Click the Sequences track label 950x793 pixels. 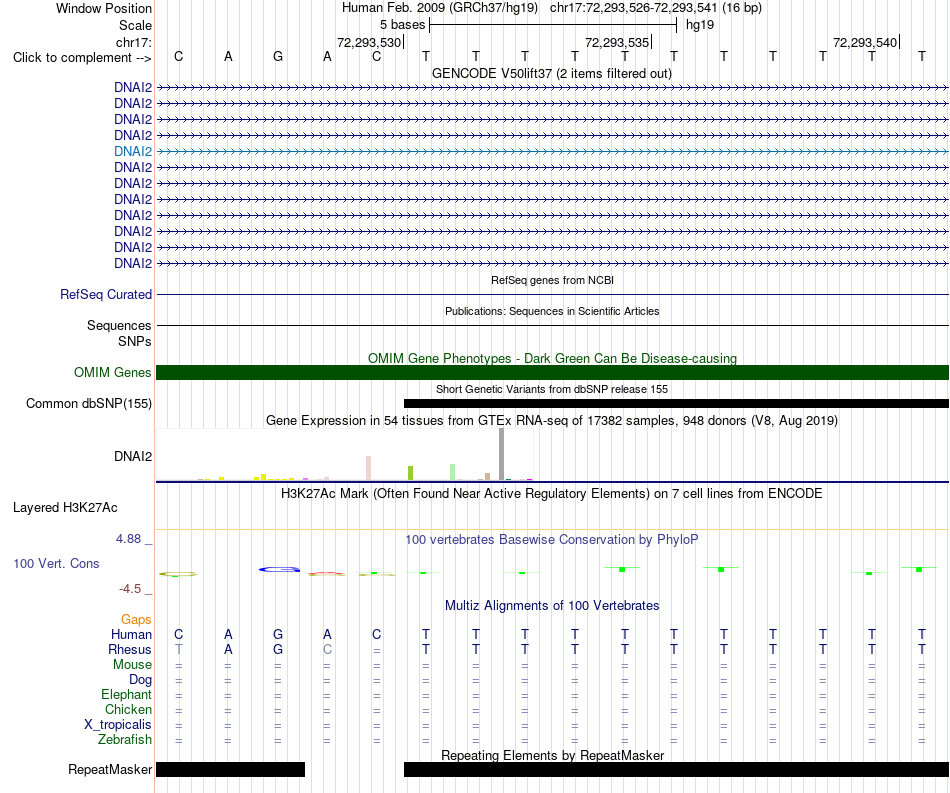[x=119, y=325]
